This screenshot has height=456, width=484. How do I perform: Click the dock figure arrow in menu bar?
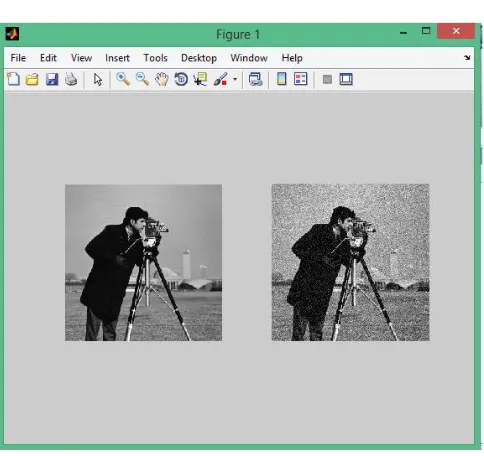coord(467,58)
